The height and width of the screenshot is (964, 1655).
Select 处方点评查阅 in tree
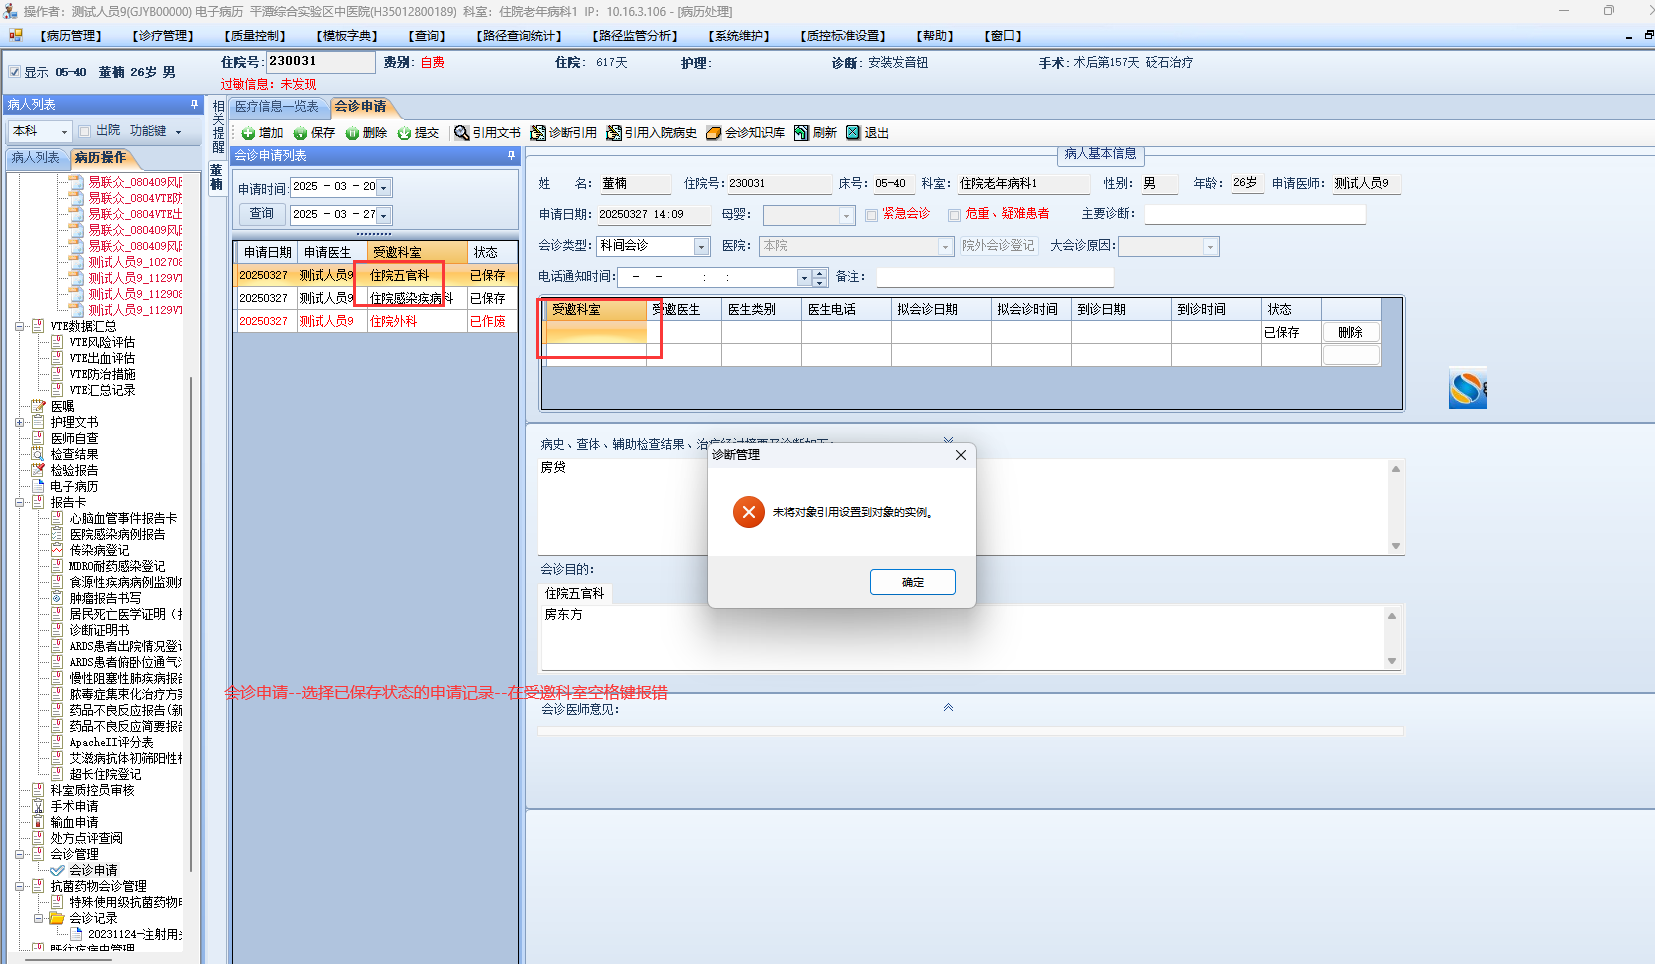87,838
